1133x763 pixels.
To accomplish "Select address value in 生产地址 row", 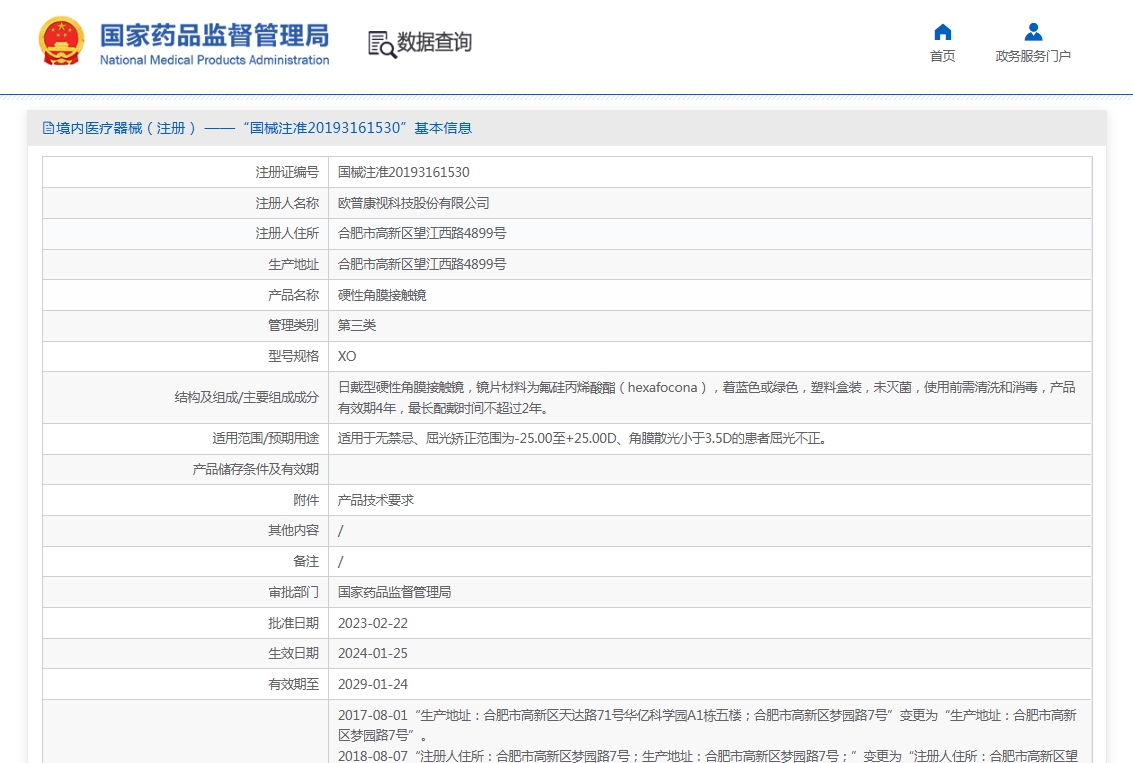I will point(422,264).
